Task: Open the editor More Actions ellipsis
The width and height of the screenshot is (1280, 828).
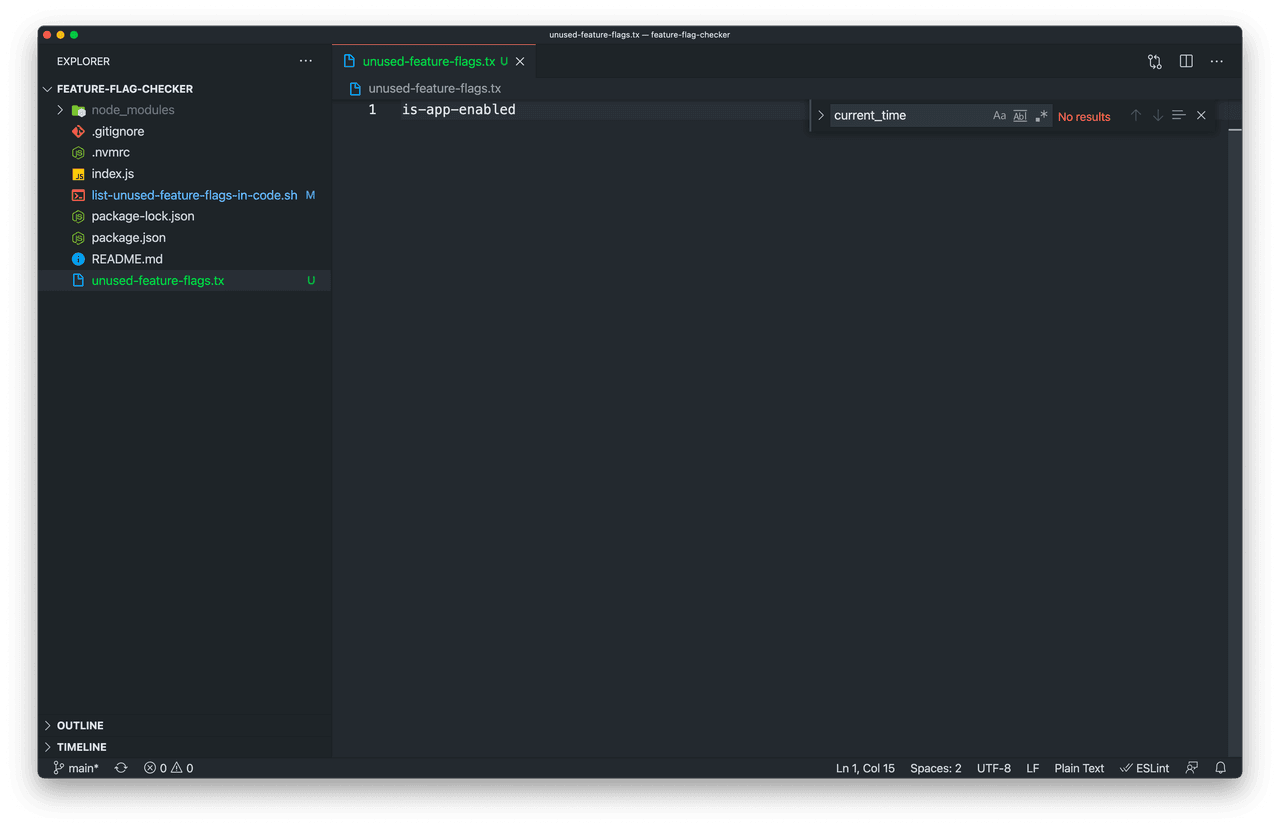Action: point(1217,62)
